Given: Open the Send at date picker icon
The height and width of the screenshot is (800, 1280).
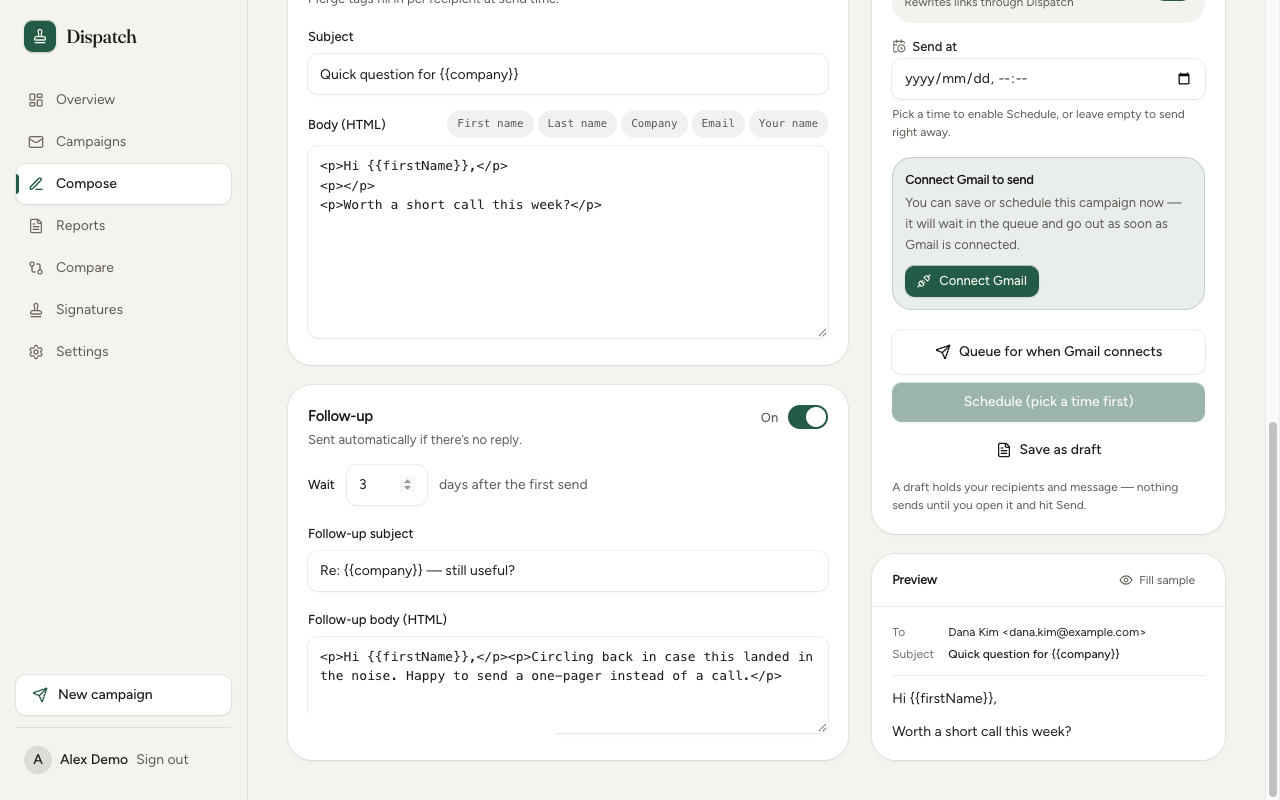Looking at the screenshot, I should tap(1184, 79).
